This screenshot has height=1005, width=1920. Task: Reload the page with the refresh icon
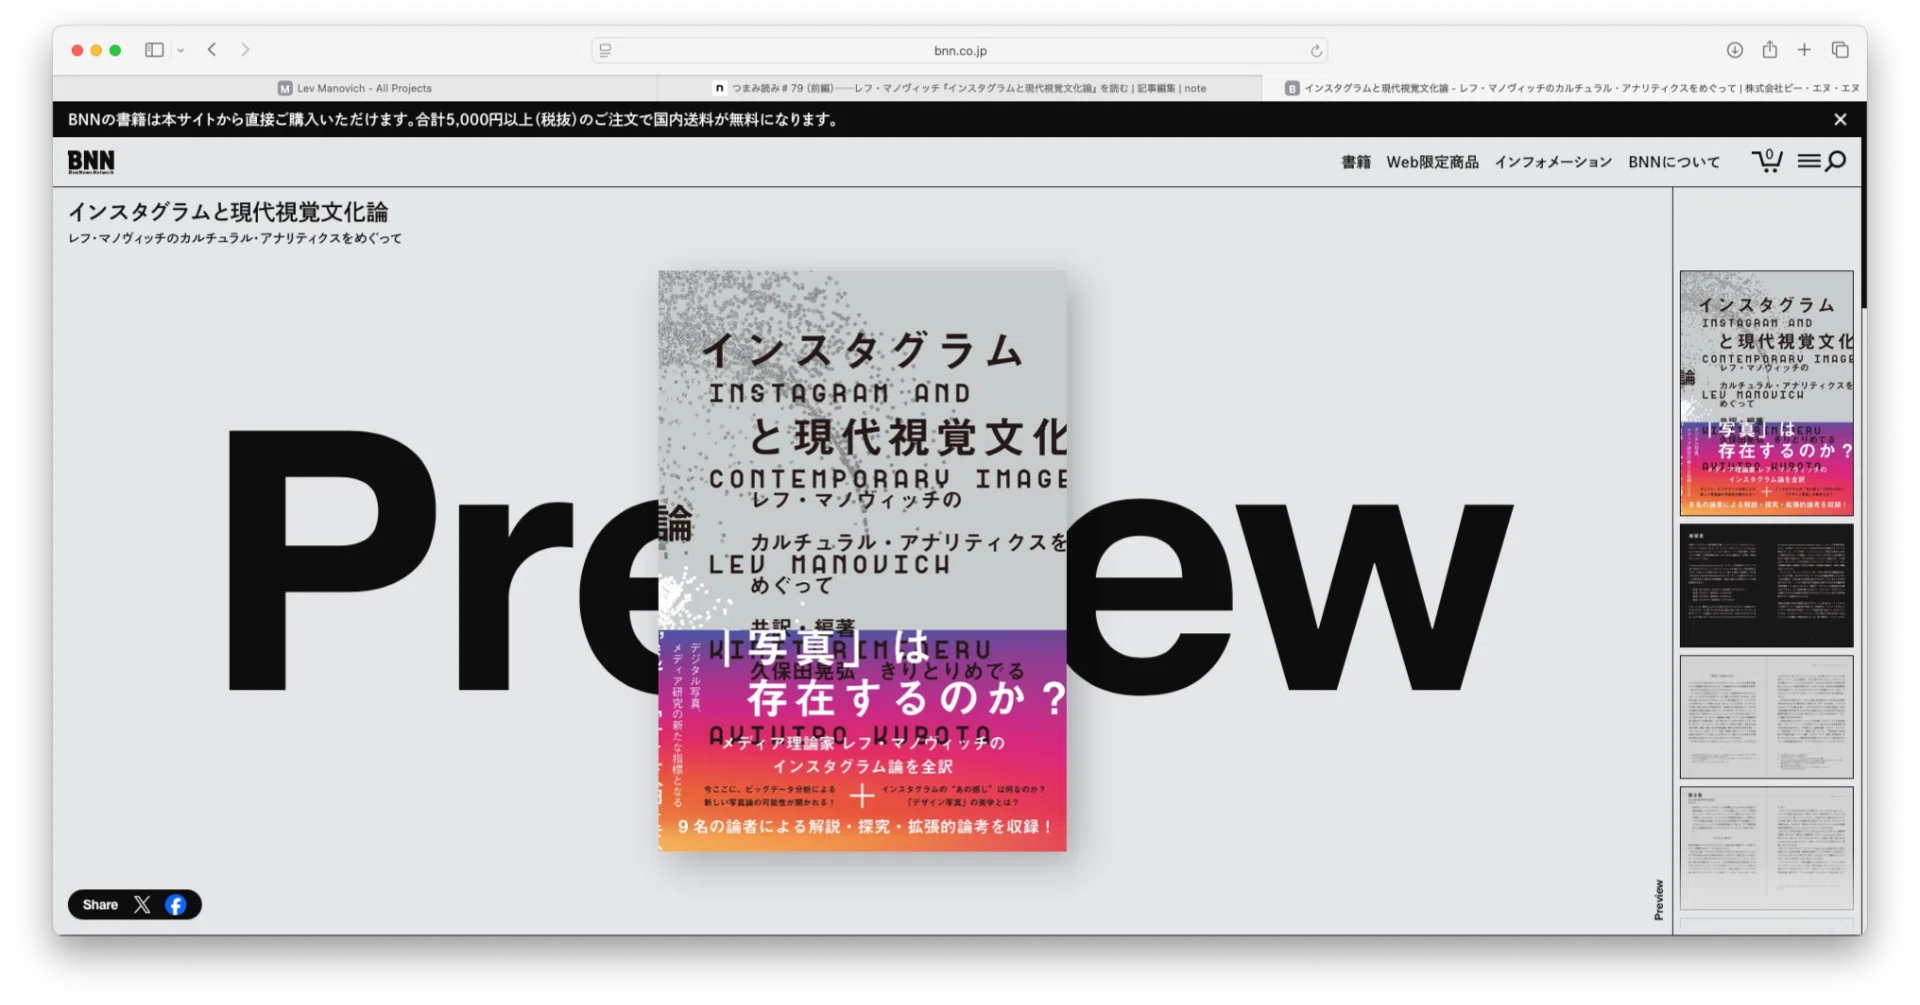1316,51
